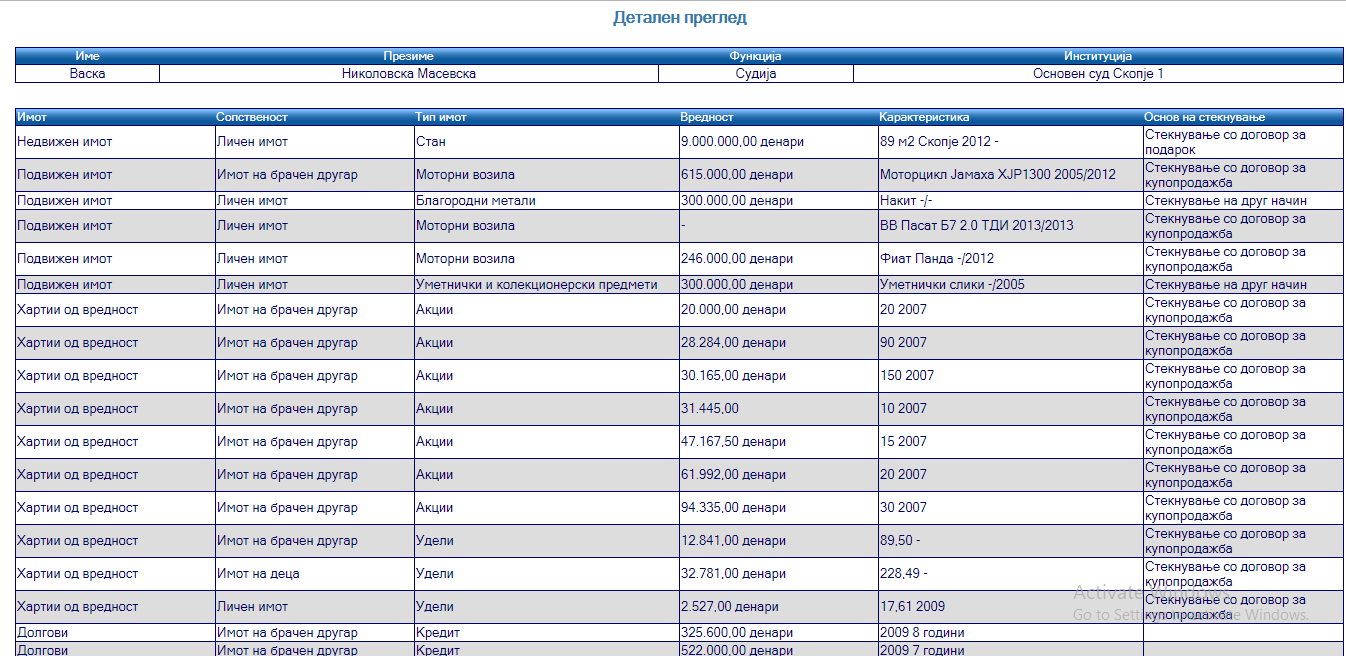The image size is (1346, 656).
Task: Click the Институција column header
Action: click(x=1097, y=56)
